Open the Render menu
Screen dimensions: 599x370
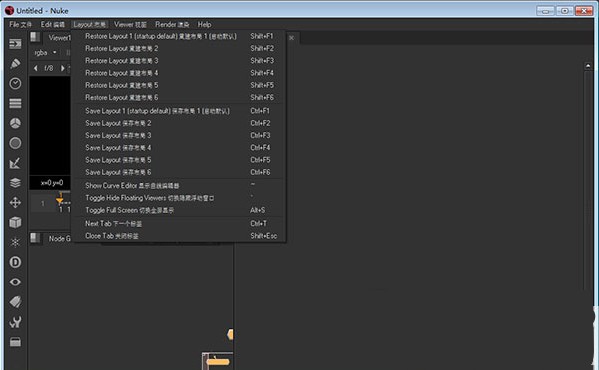172,24
